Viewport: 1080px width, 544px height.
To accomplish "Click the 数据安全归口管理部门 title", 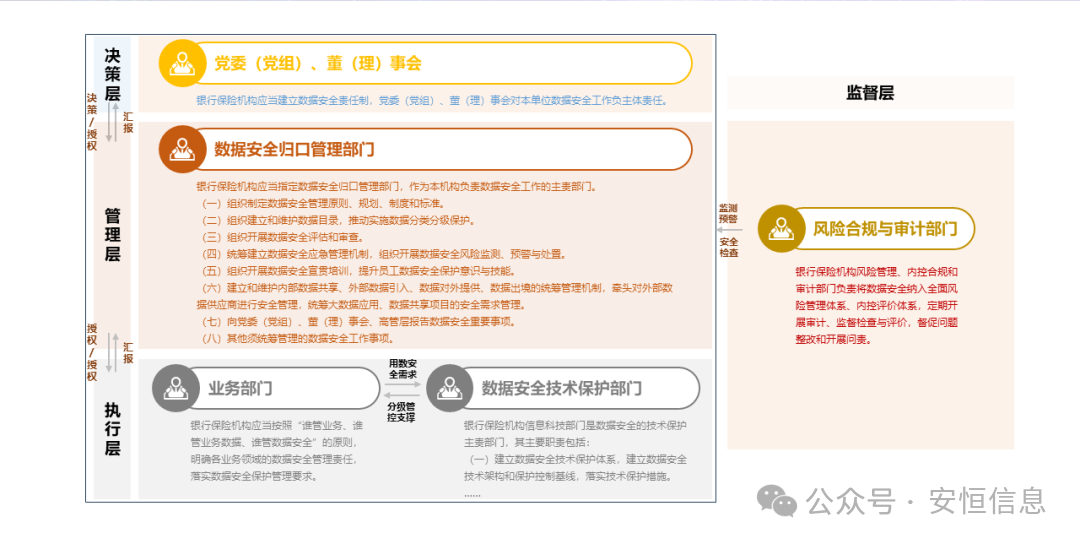I will pyautogui.click(x=294, y=149).
